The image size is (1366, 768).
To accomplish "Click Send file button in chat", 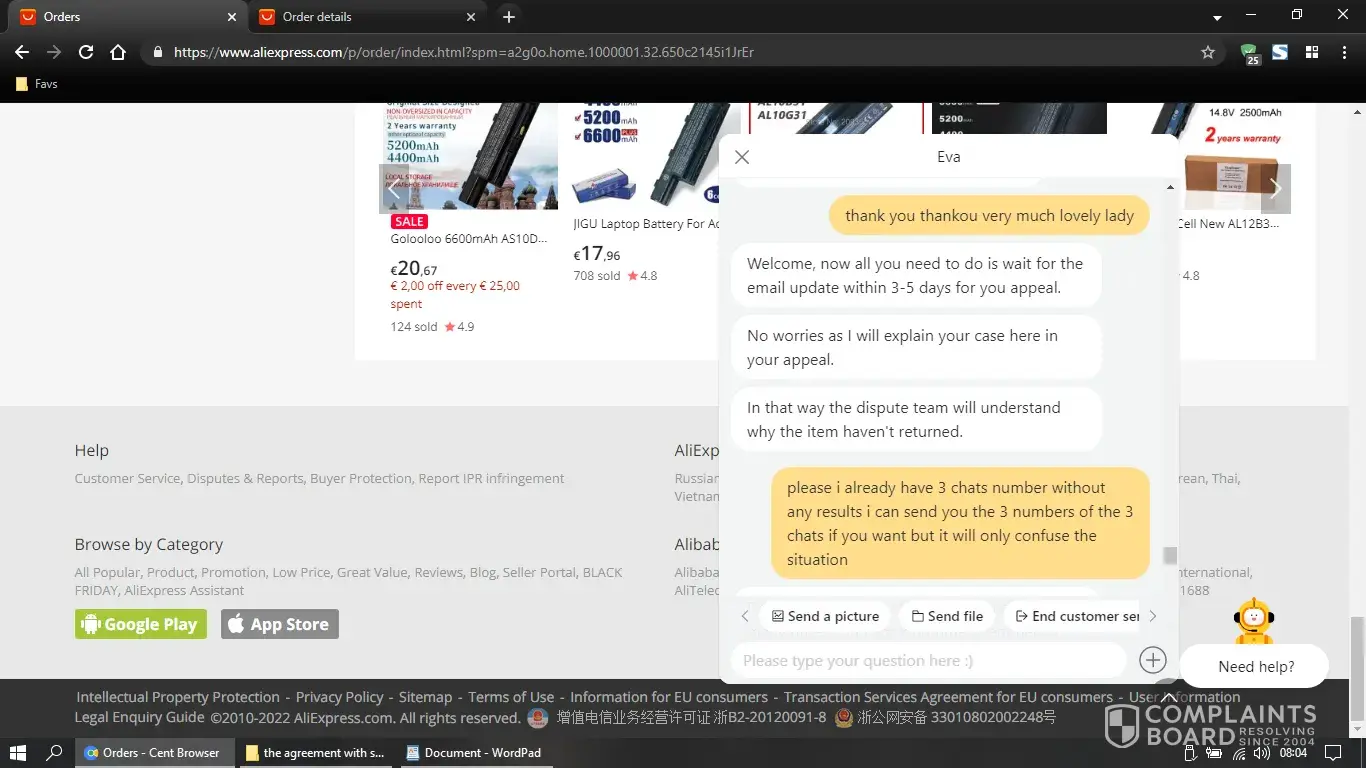I will click(x=946, y=616).
